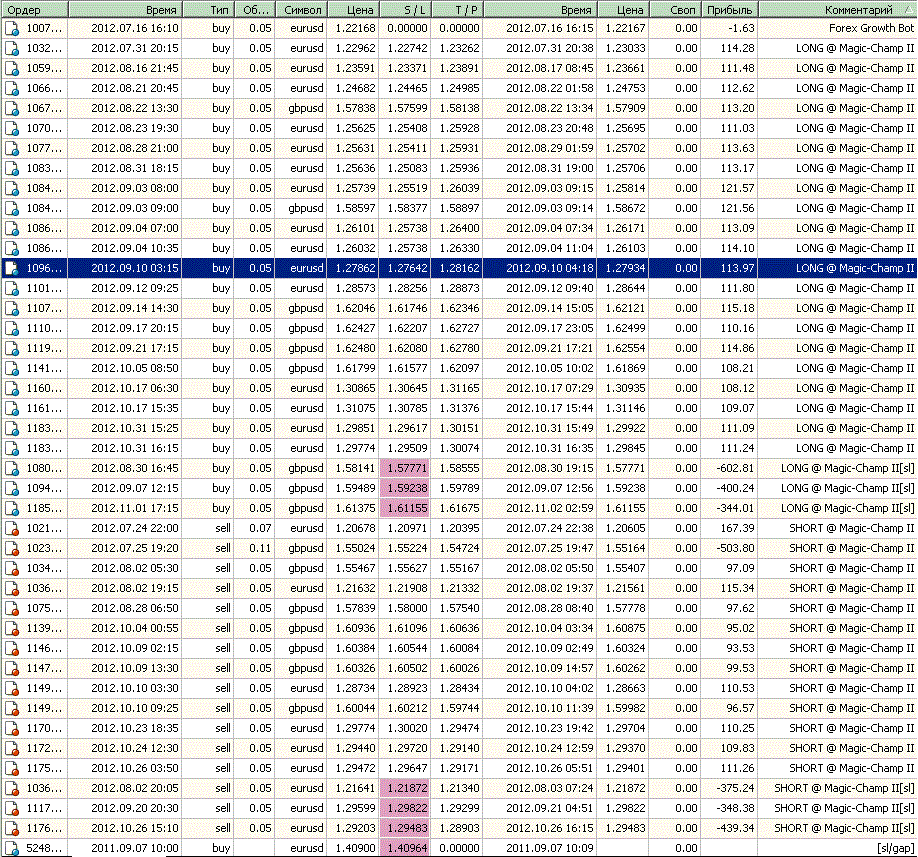Click the truncated Об... volume column header
Image resolution: width=918 pixels, height=857 pixels.
(254, 9)
